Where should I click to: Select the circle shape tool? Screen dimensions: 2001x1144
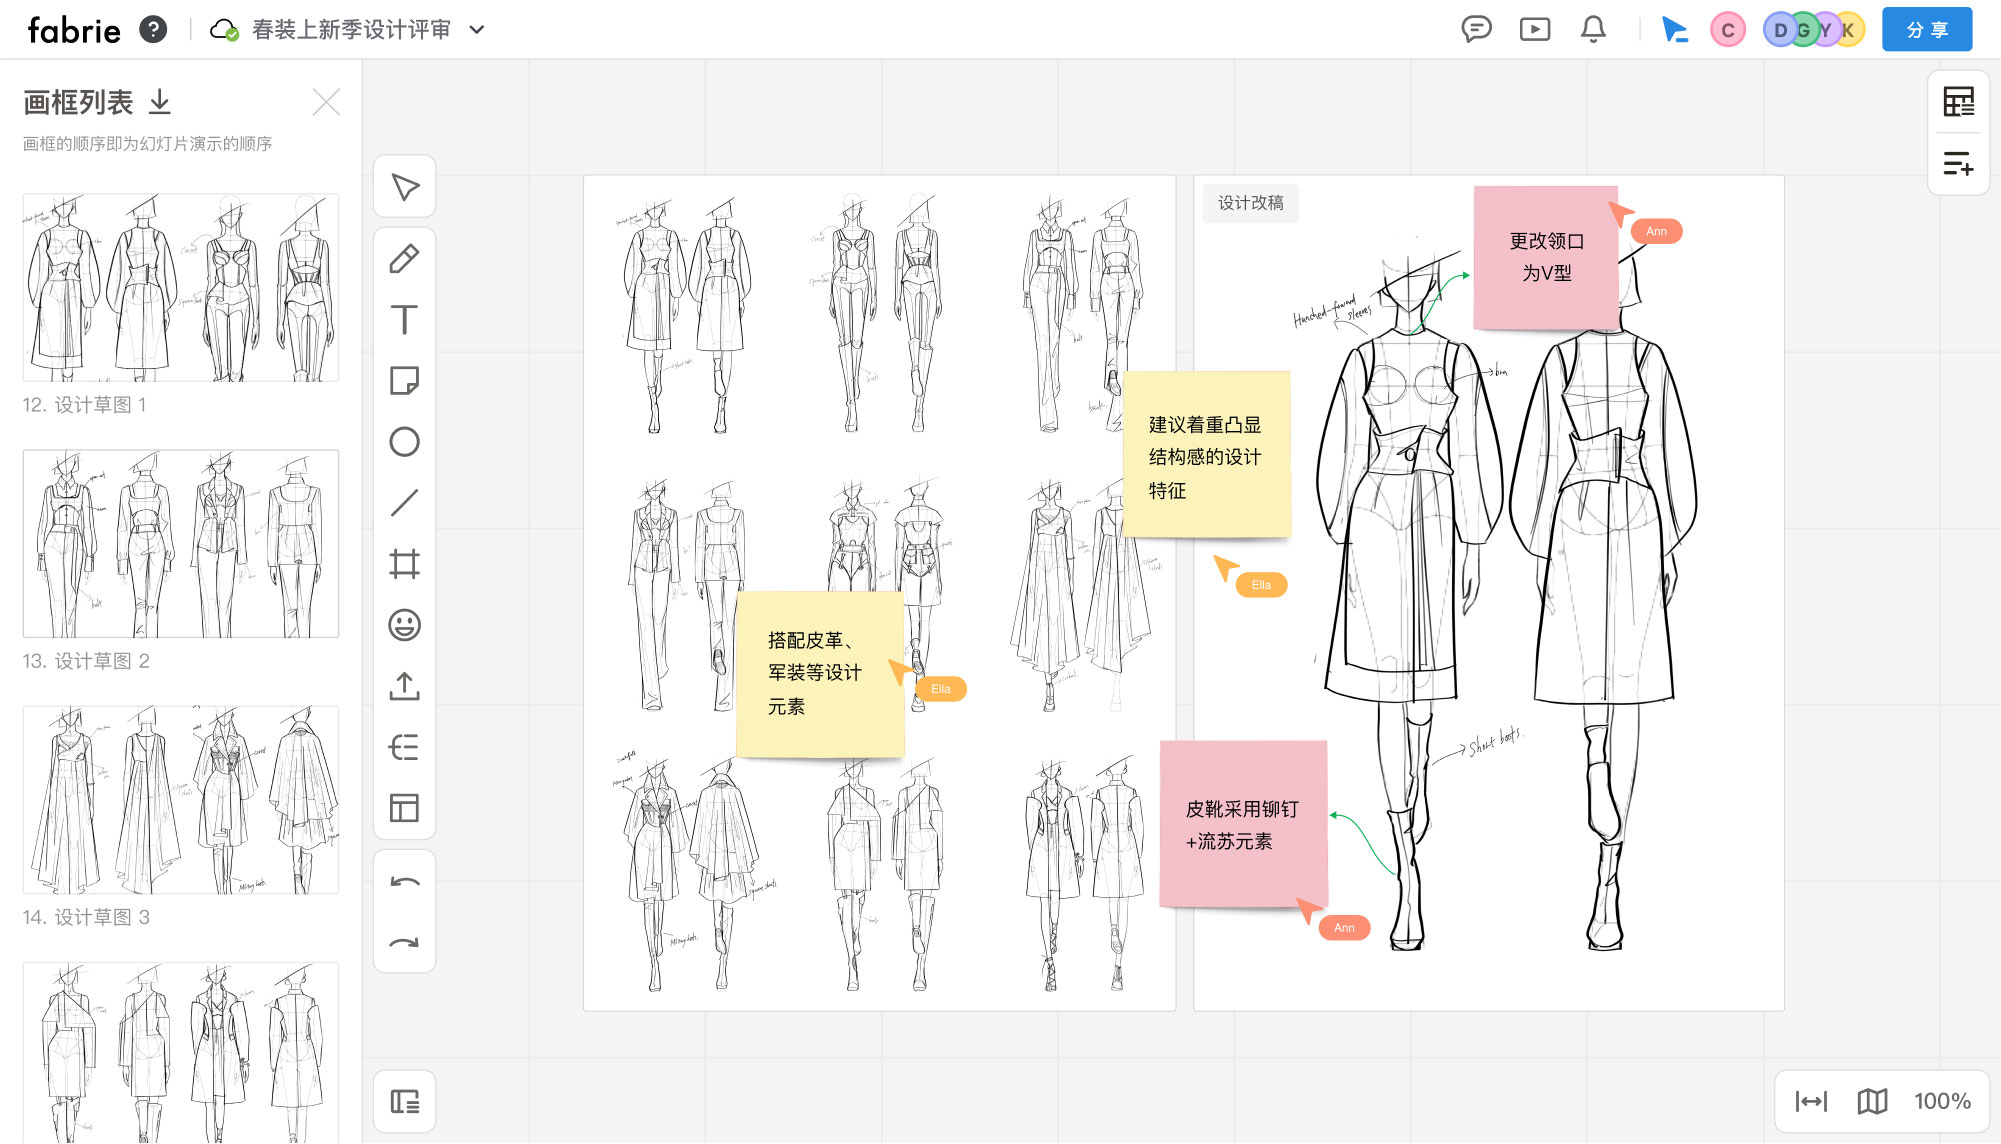click(404, 442)
